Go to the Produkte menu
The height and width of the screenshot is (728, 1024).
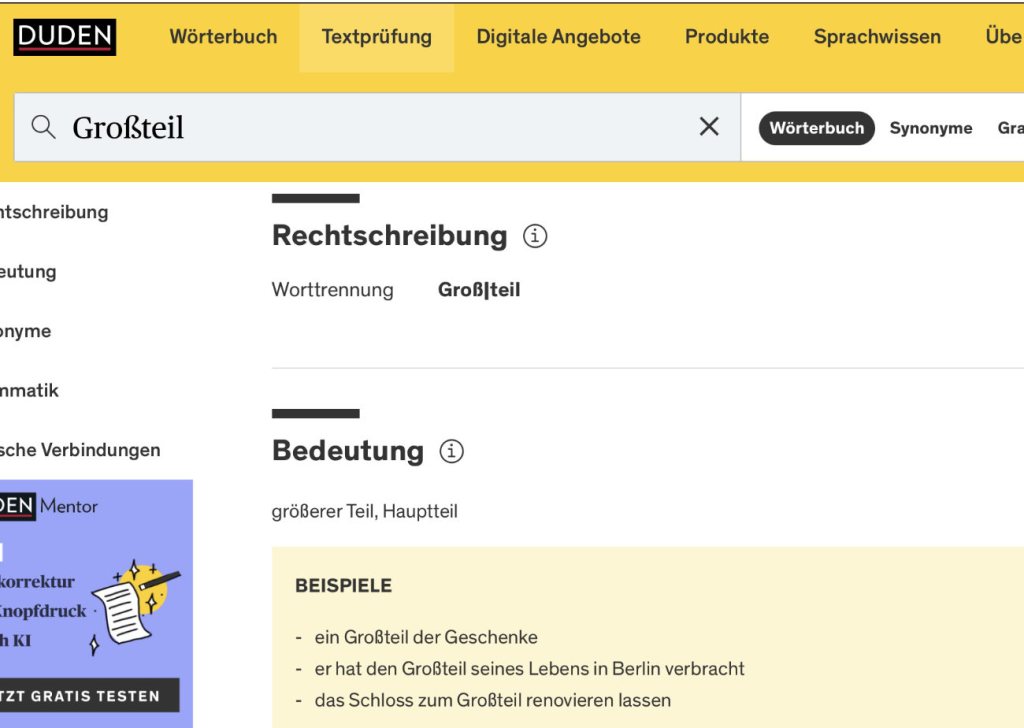(727, 37)
